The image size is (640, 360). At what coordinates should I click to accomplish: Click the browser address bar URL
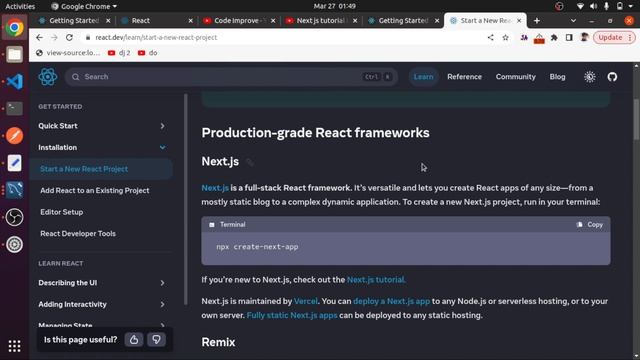click(156, 38)
